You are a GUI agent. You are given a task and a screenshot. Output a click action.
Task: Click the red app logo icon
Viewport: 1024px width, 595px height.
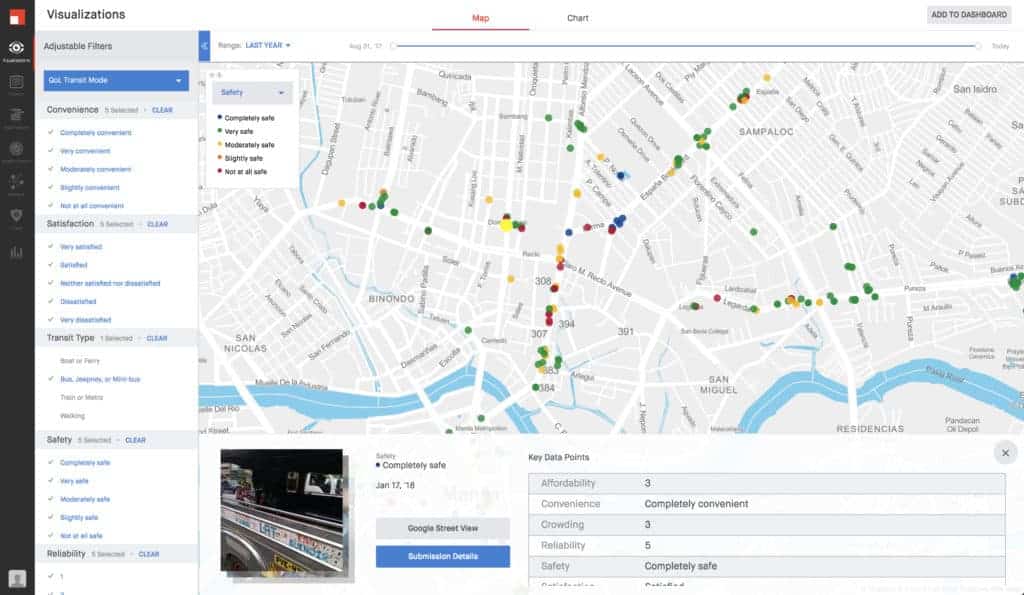pyautogui.click(x=17, y=17)
